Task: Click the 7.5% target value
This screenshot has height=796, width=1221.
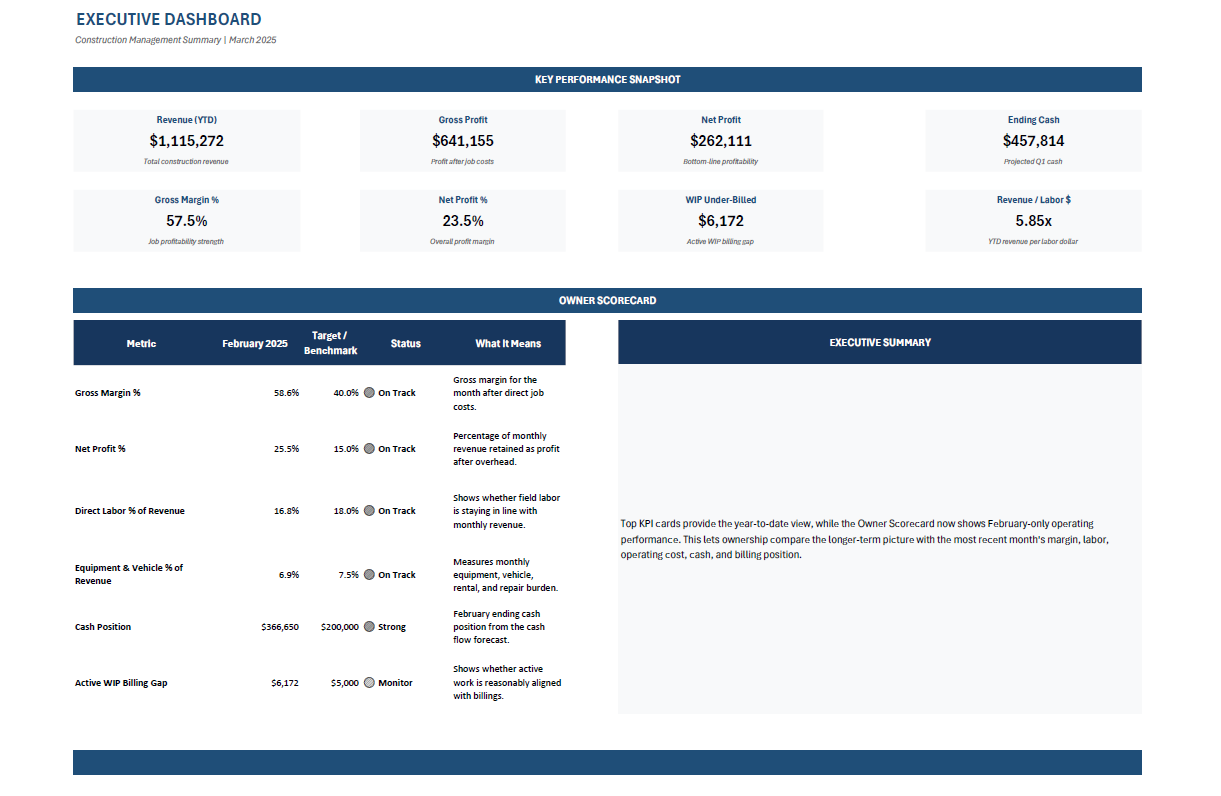Action: (349, 575)
